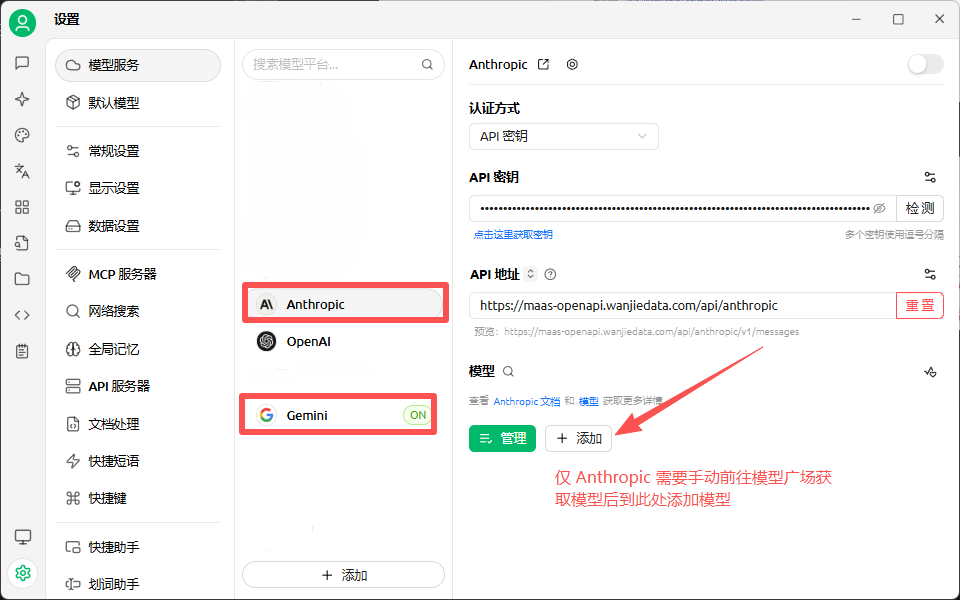960x600 pixels.
Task: Show the hidden API key with eye icon
Action: (x=880, y=209)
